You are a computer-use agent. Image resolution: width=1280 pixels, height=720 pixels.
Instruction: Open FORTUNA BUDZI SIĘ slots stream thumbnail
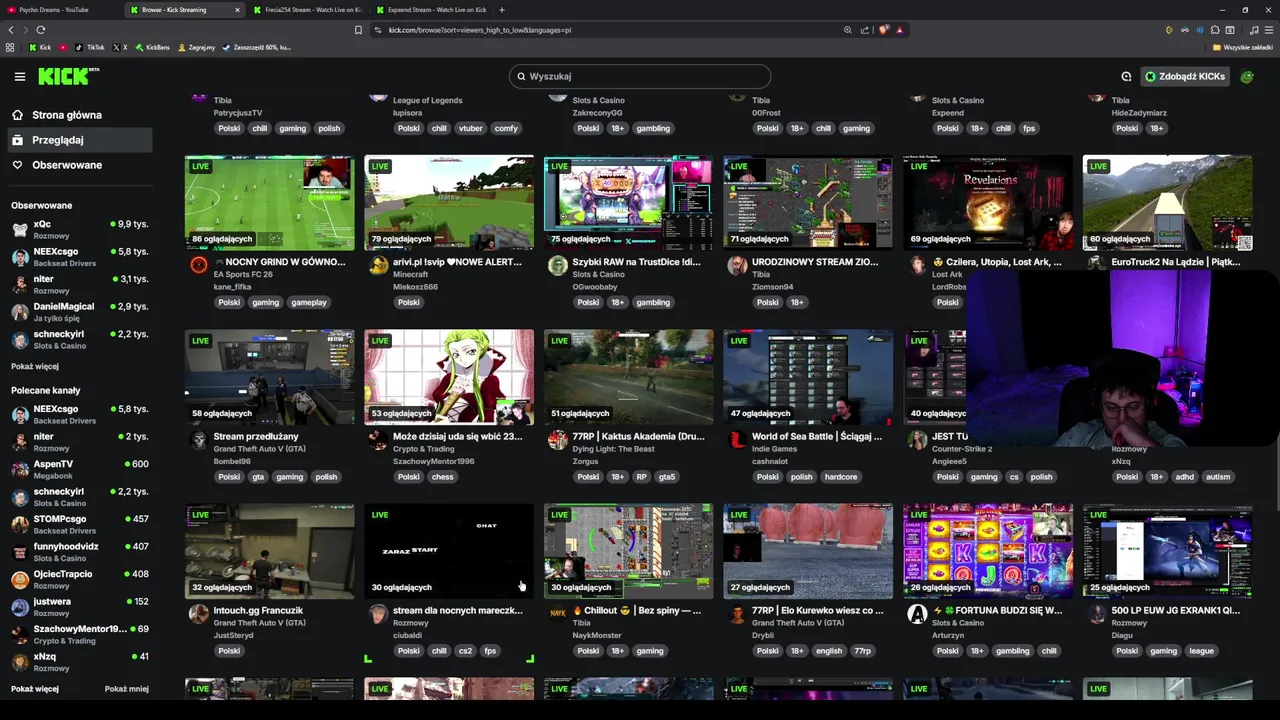(x=987, y=551)
